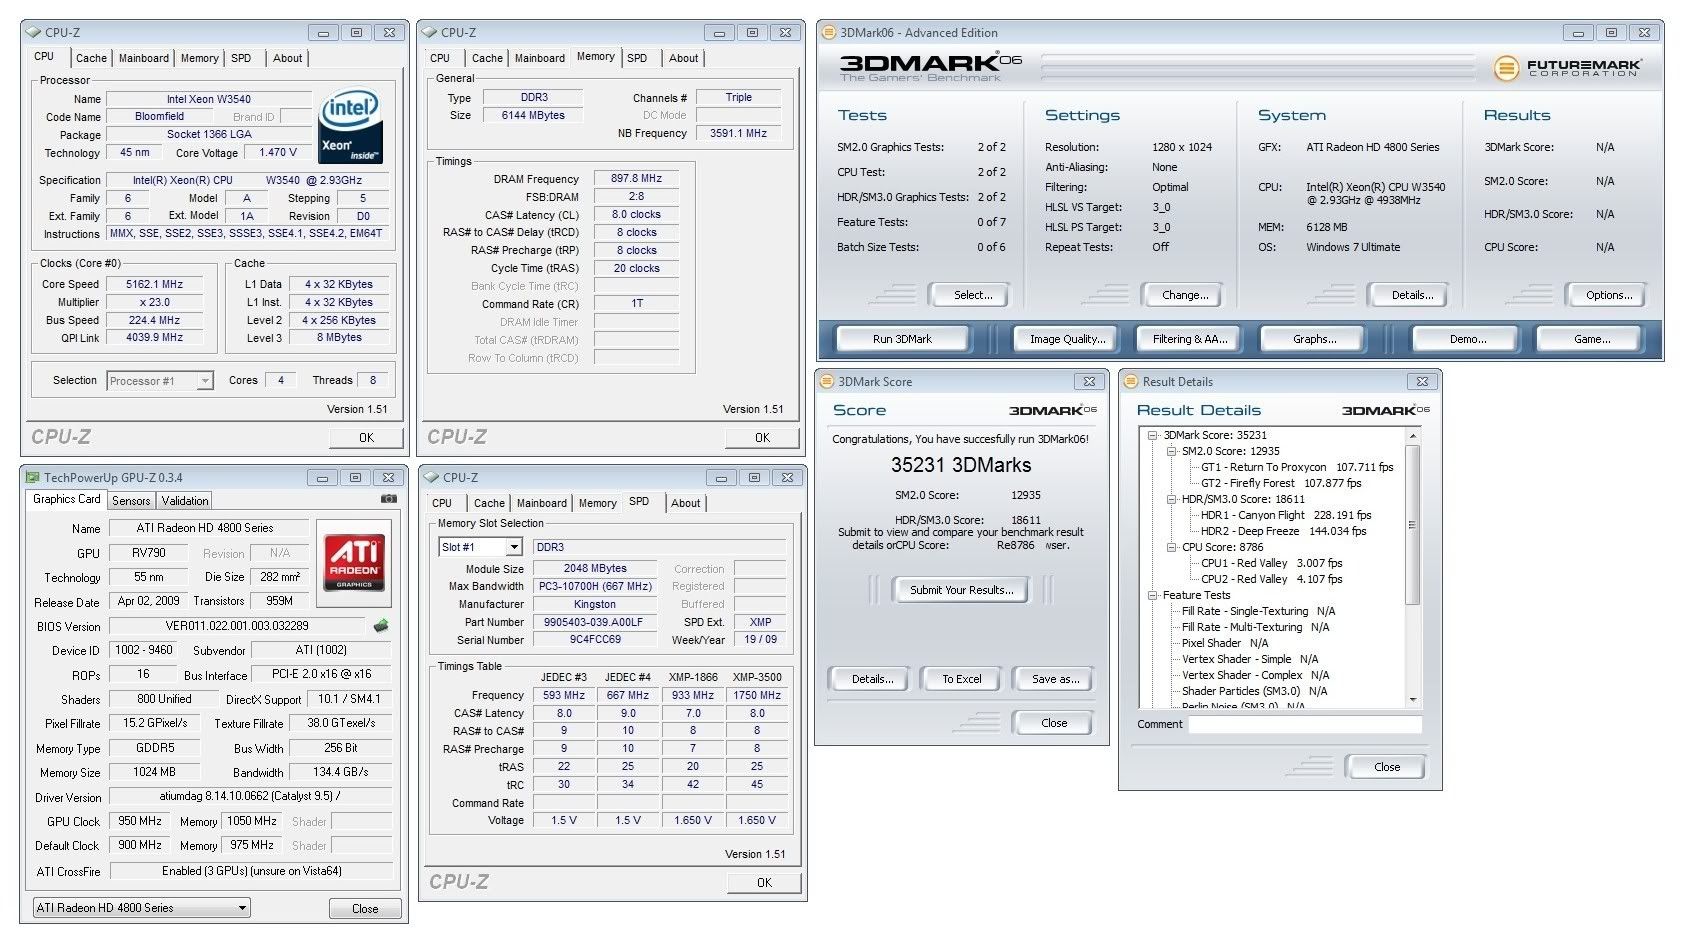Click the Intel Xeon inside logo in CPU-Z
The image size is (1688, 945).
(351, 127)
